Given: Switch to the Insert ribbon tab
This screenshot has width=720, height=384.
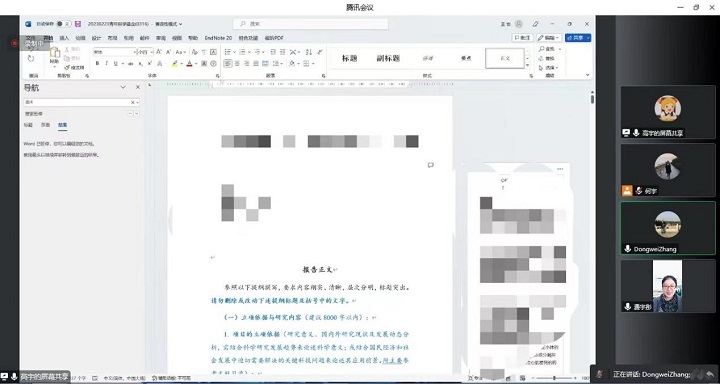Looking at the screenshot, I should pos(64,38).
